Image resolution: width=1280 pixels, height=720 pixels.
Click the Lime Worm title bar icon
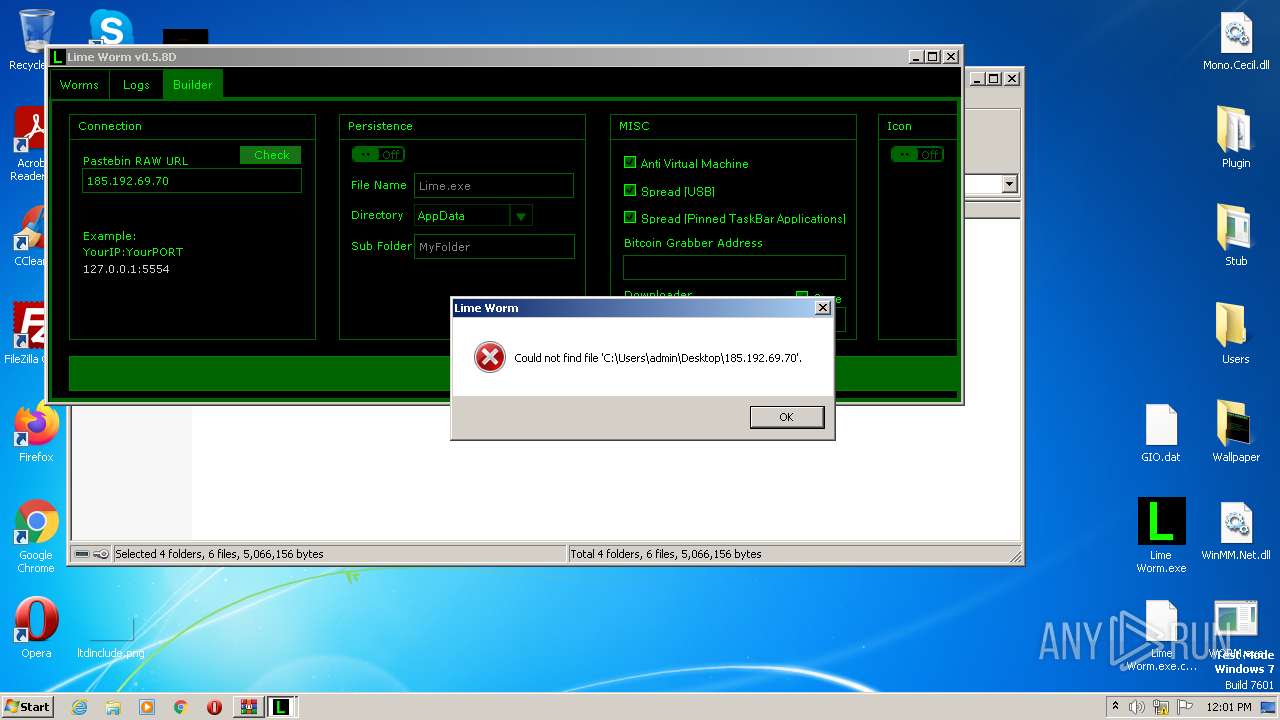[58, 57]
